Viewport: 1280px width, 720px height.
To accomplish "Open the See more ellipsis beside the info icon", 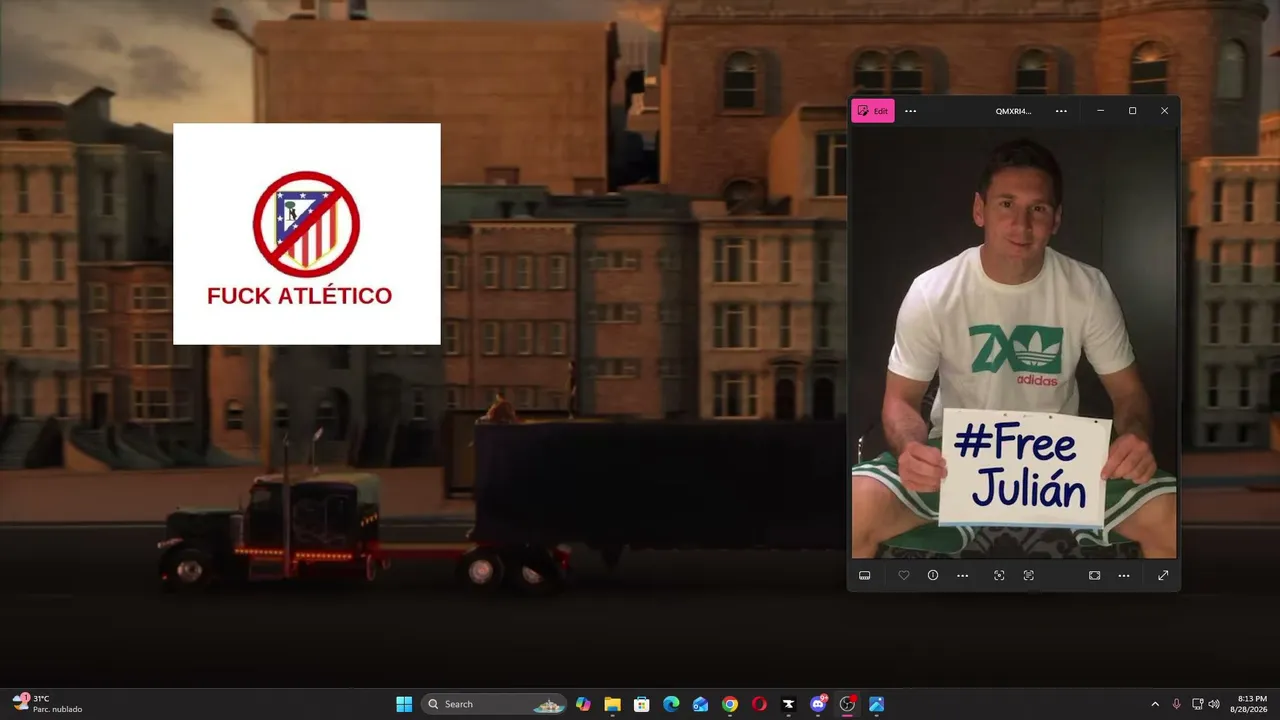I will coord(962,575).
